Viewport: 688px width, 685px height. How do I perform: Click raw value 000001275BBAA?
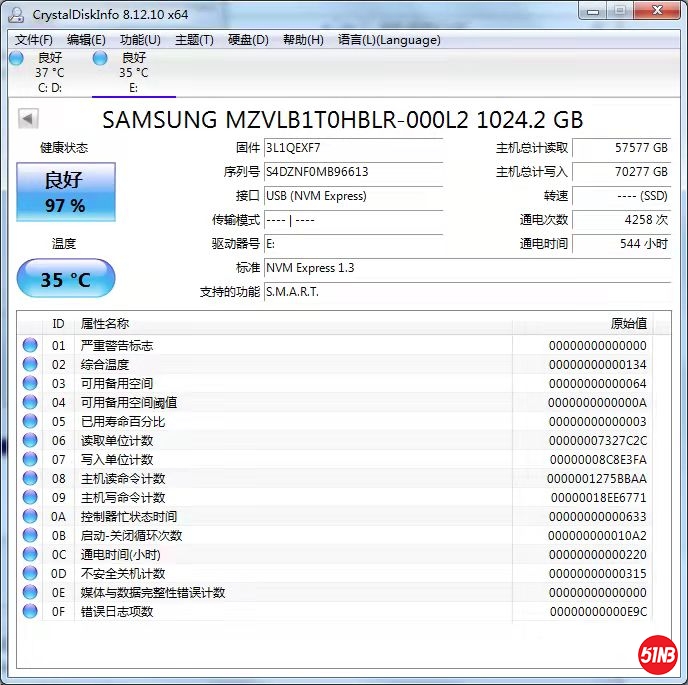[597, 479]
